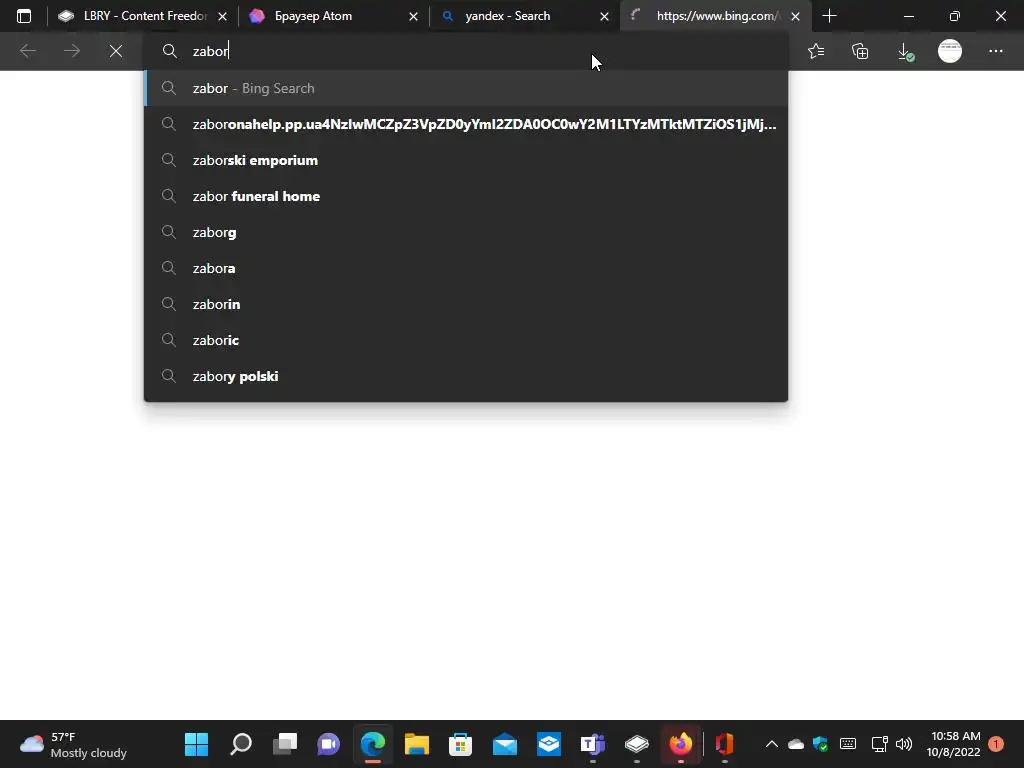Open the Collections icon
This screenshot has height=768, width=1024.
point(860,51)
